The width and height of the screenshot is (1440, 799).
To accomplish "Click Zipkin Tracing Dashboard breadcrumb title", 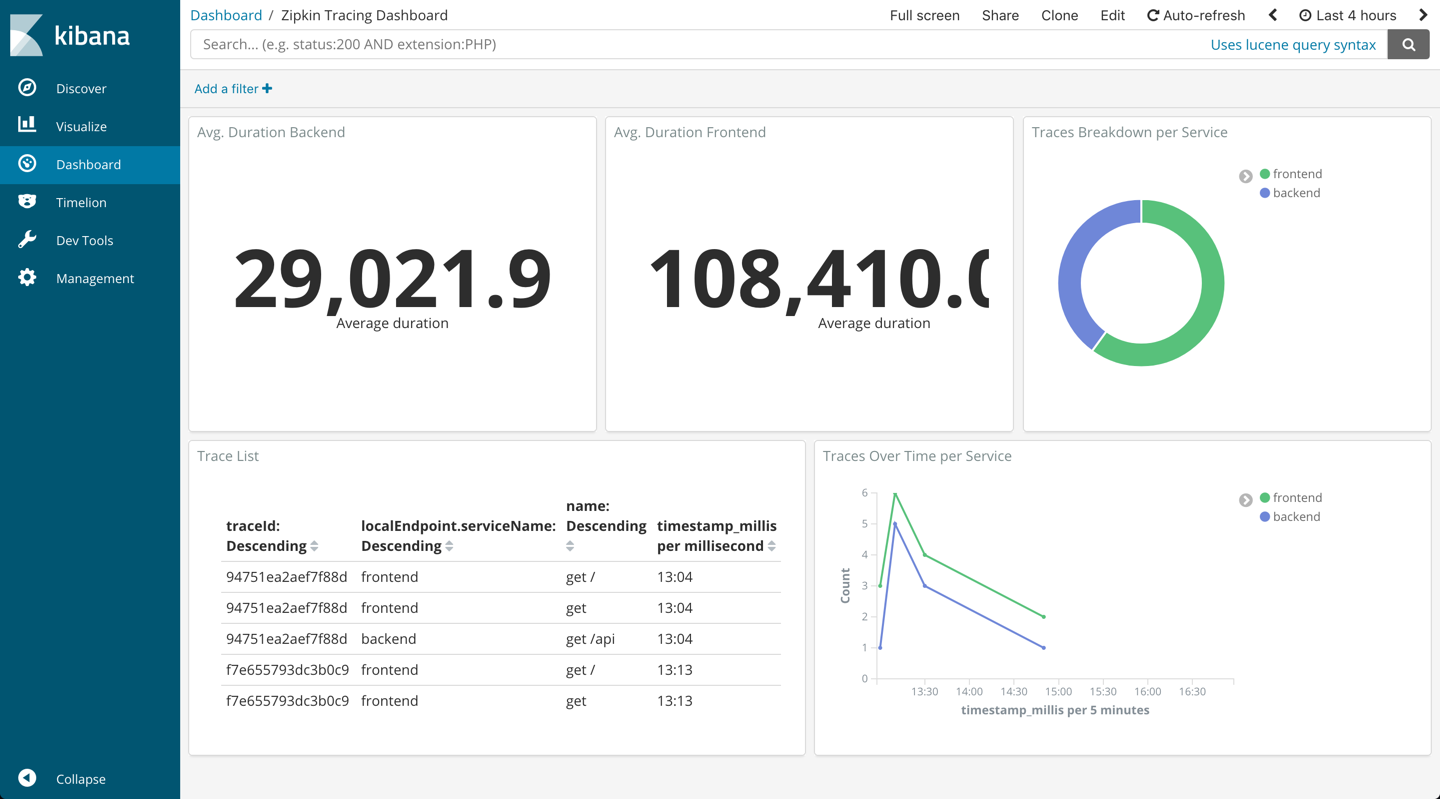I will point(364,15).
